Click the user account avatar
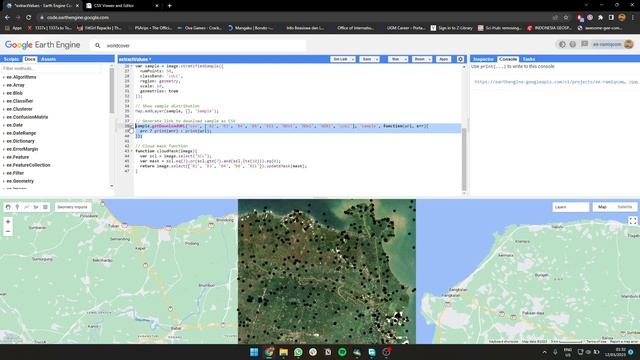The image size is (640, 360). 629,44
